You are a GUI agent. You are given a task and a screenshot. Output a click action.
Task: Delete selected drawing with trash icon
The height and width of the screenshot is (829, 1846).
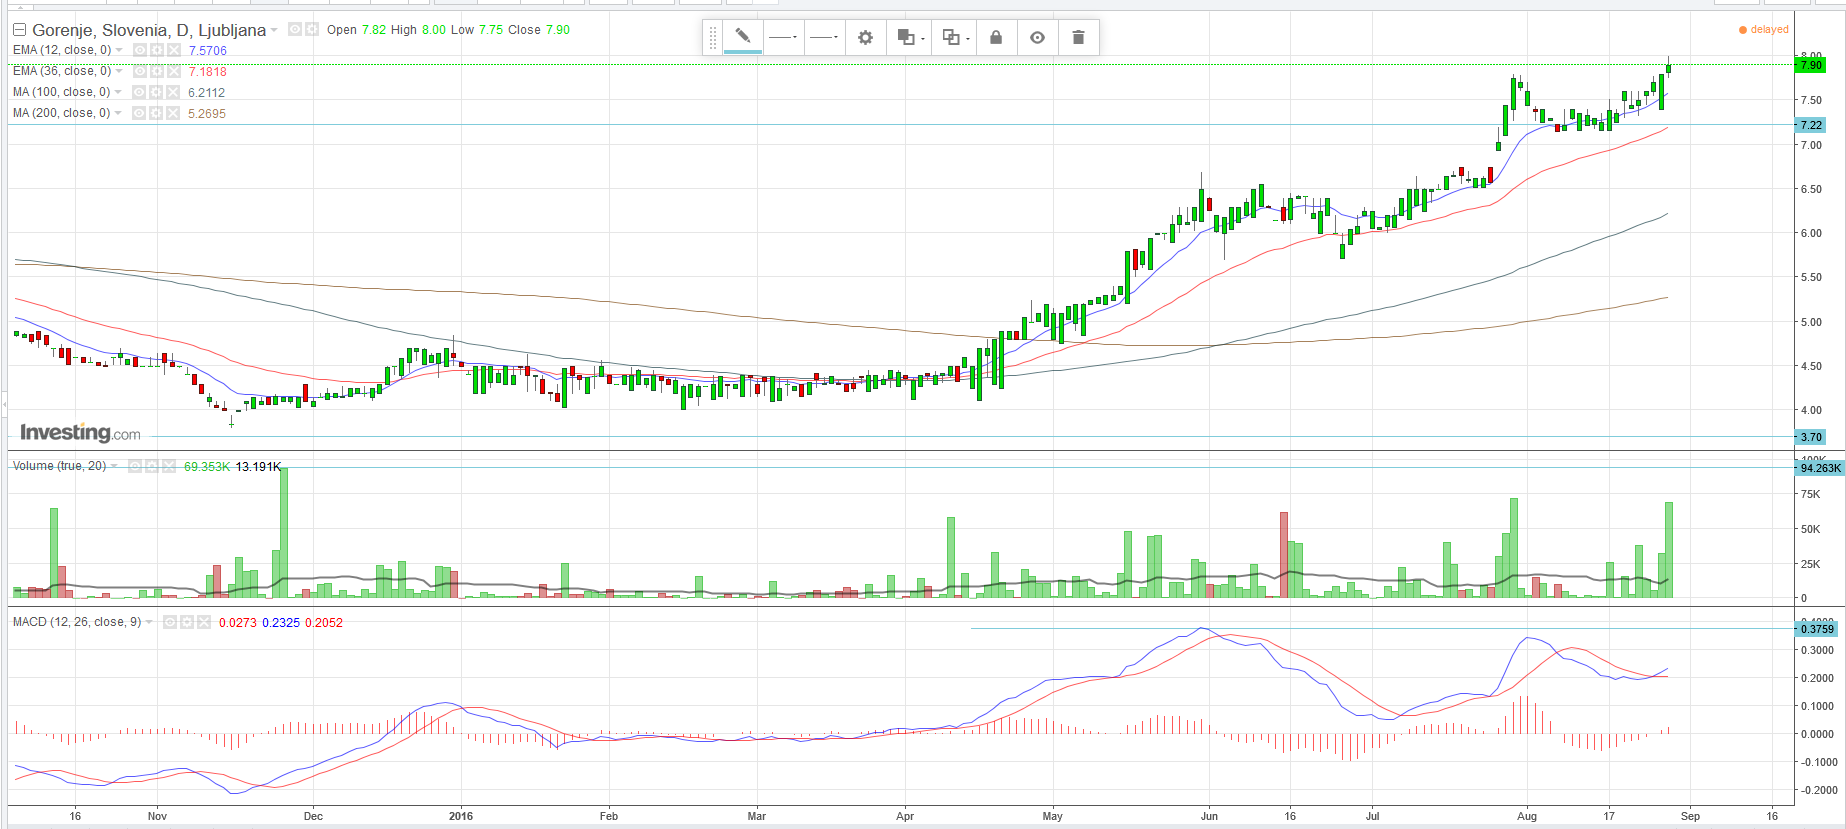click(1078, 37)
